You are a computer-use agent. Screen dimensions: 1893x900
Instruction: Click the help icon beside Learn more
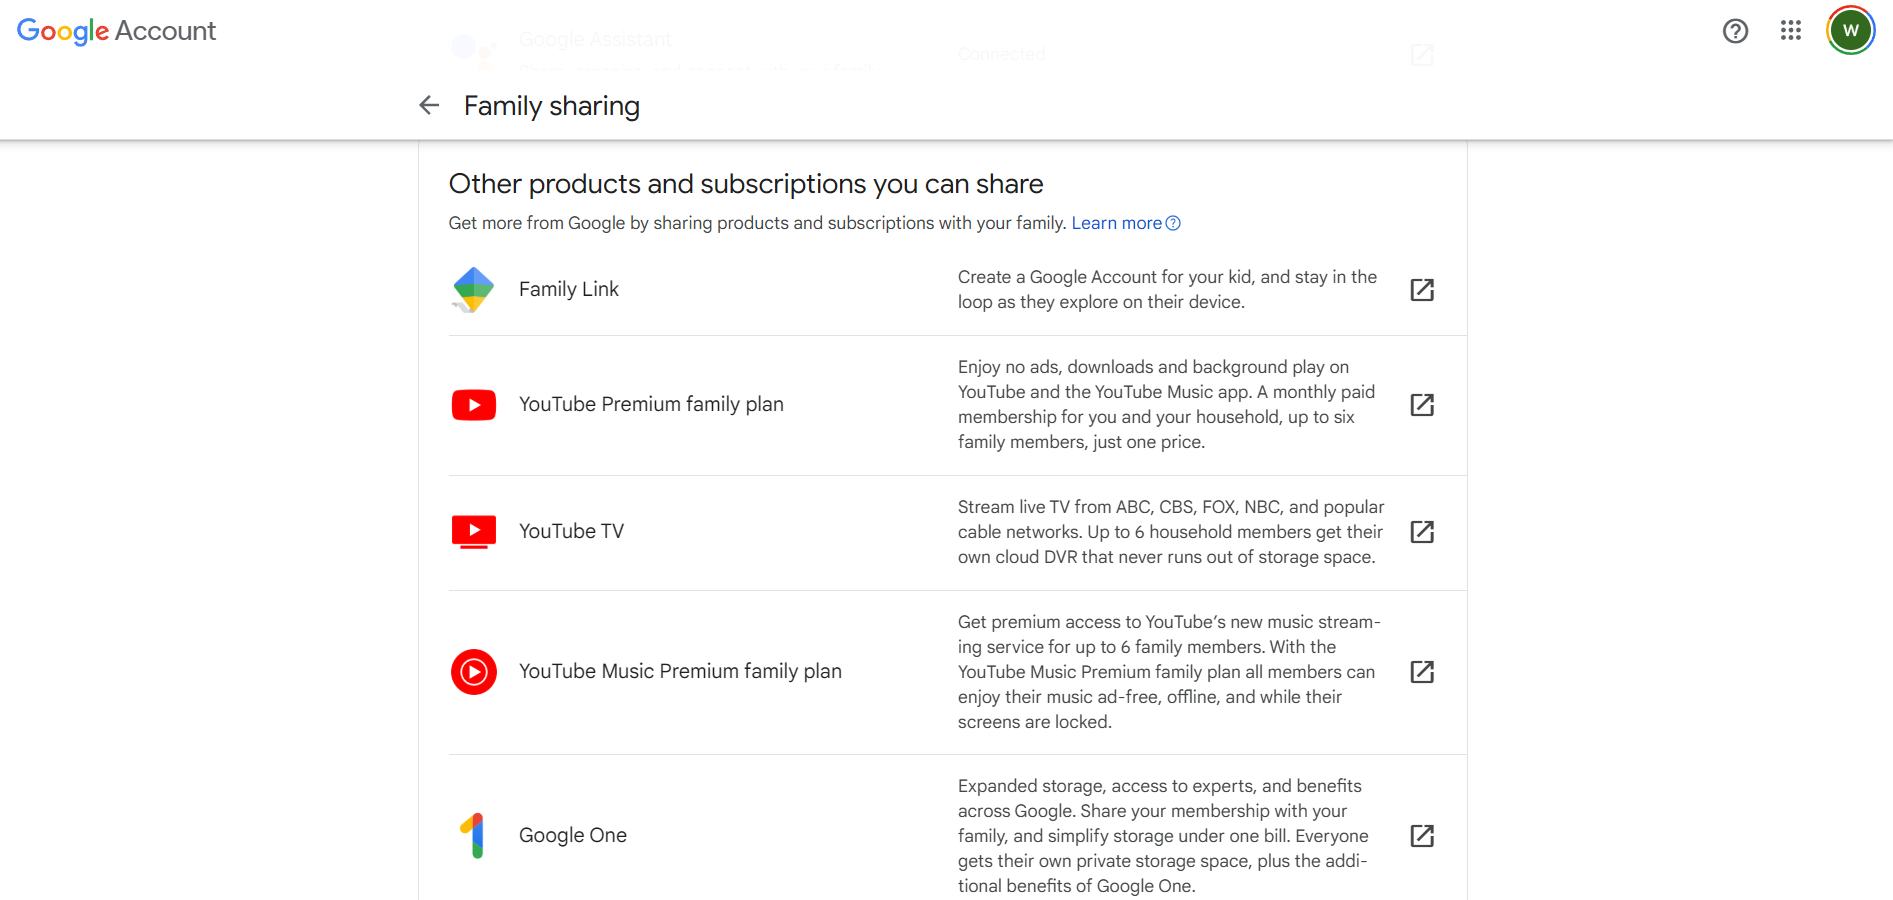[1173, 223]
